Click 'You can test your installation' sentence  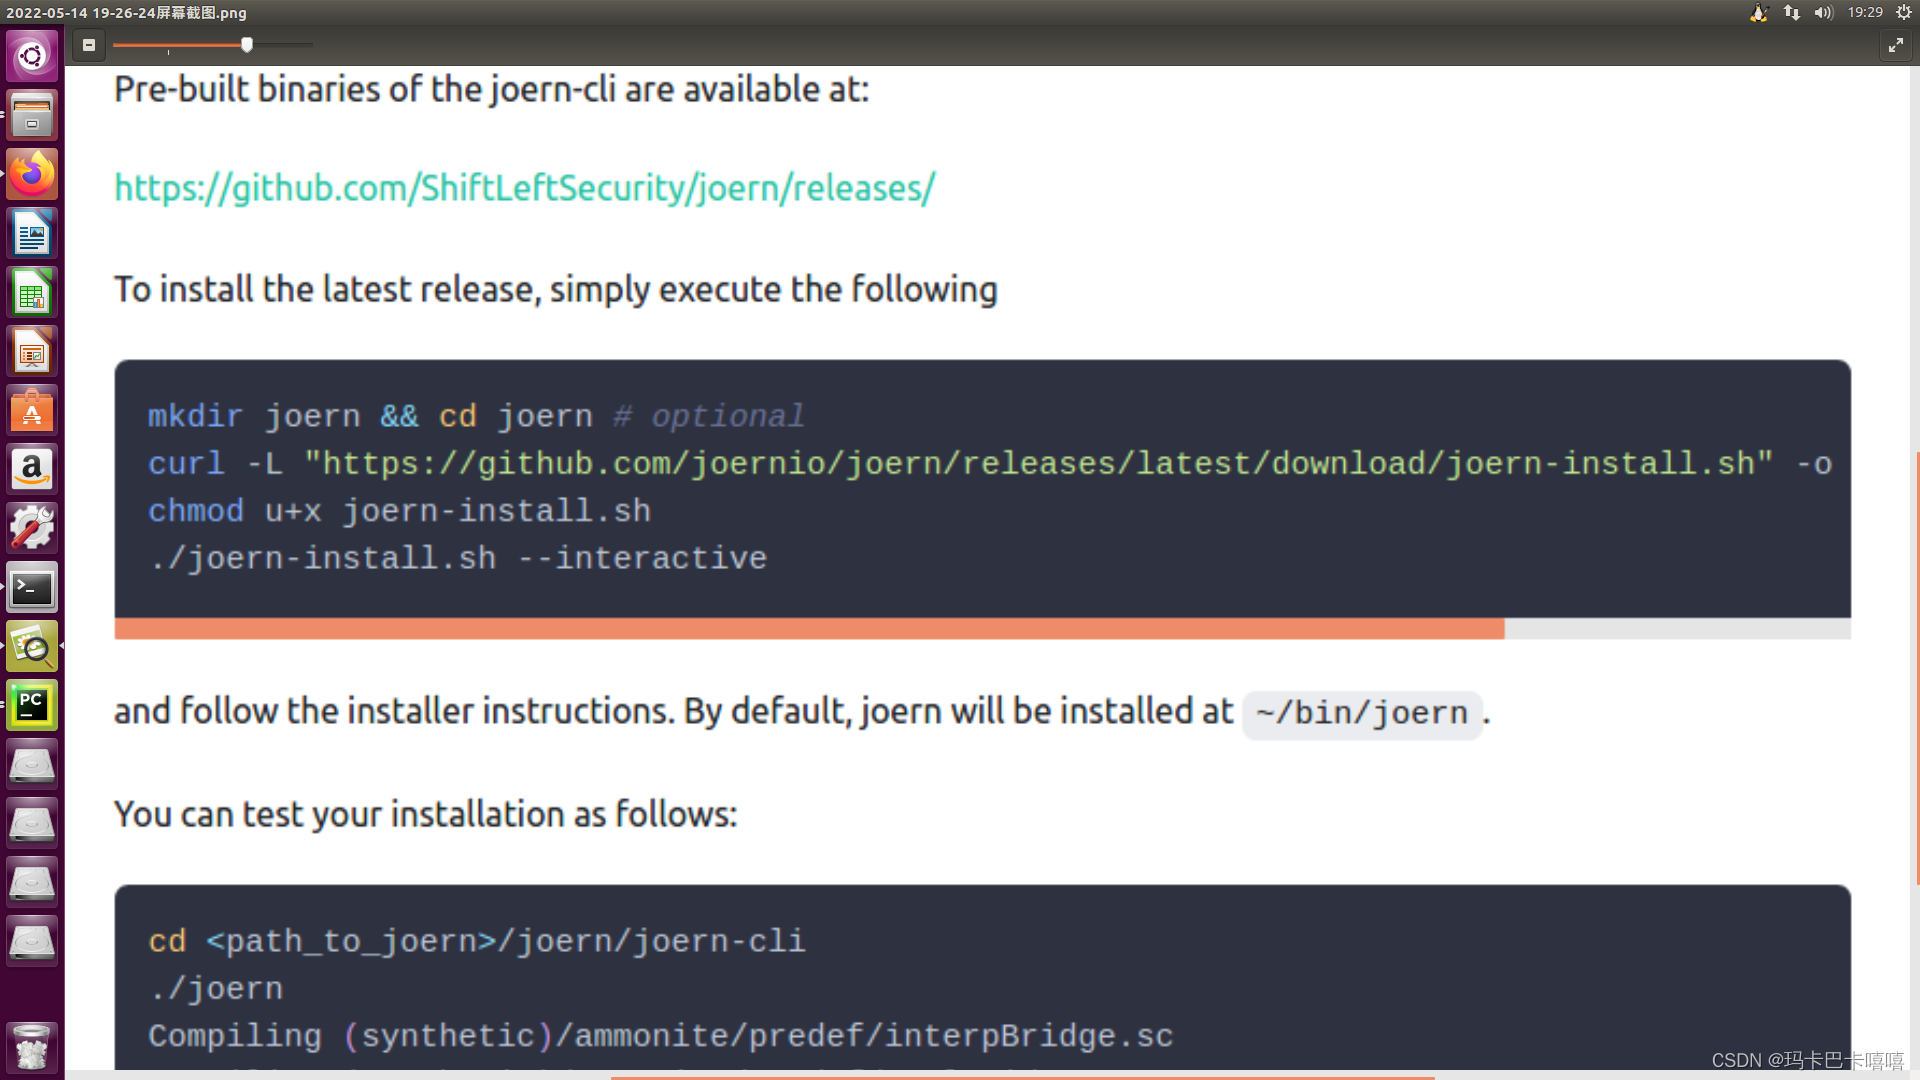426,814
